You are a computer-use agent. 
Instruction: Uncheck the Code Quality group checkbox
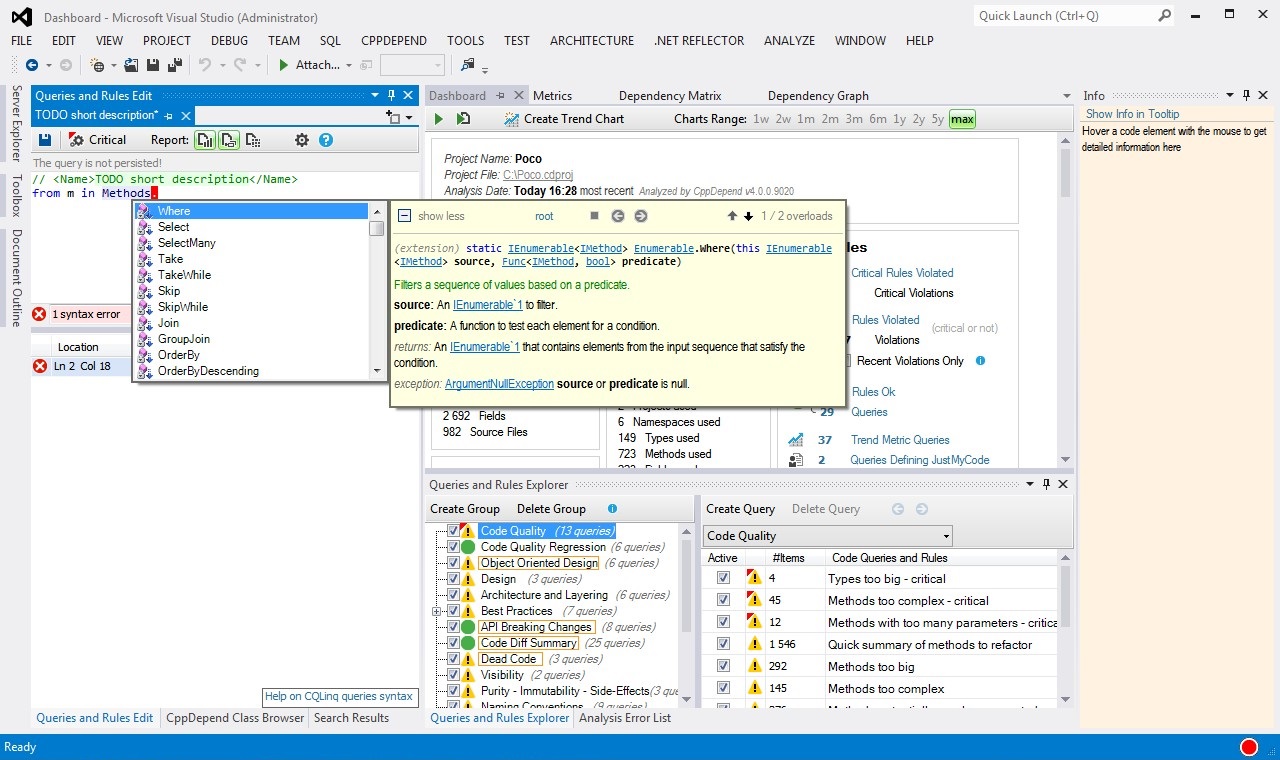(x=454, y=531)
